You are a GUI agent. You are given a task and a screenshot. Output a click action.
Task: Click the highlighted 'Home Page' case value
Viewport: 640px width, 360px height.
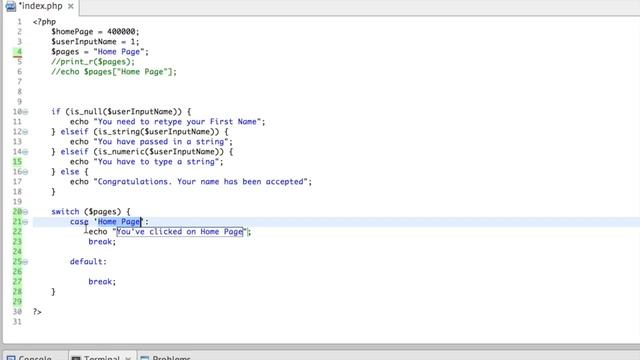tap(119, 222)
